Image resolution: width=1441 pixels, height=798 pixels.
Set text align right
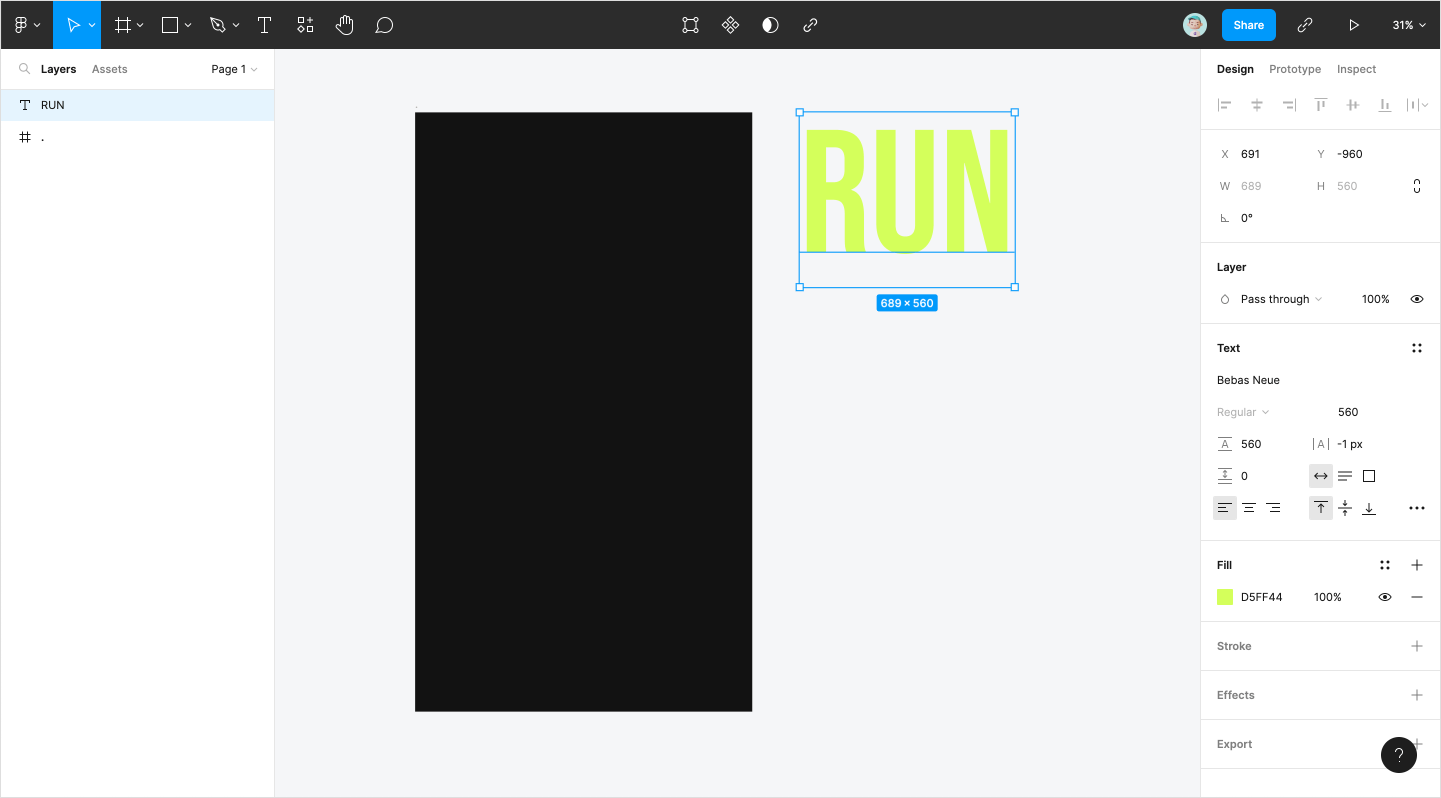tap(1273, 508)
